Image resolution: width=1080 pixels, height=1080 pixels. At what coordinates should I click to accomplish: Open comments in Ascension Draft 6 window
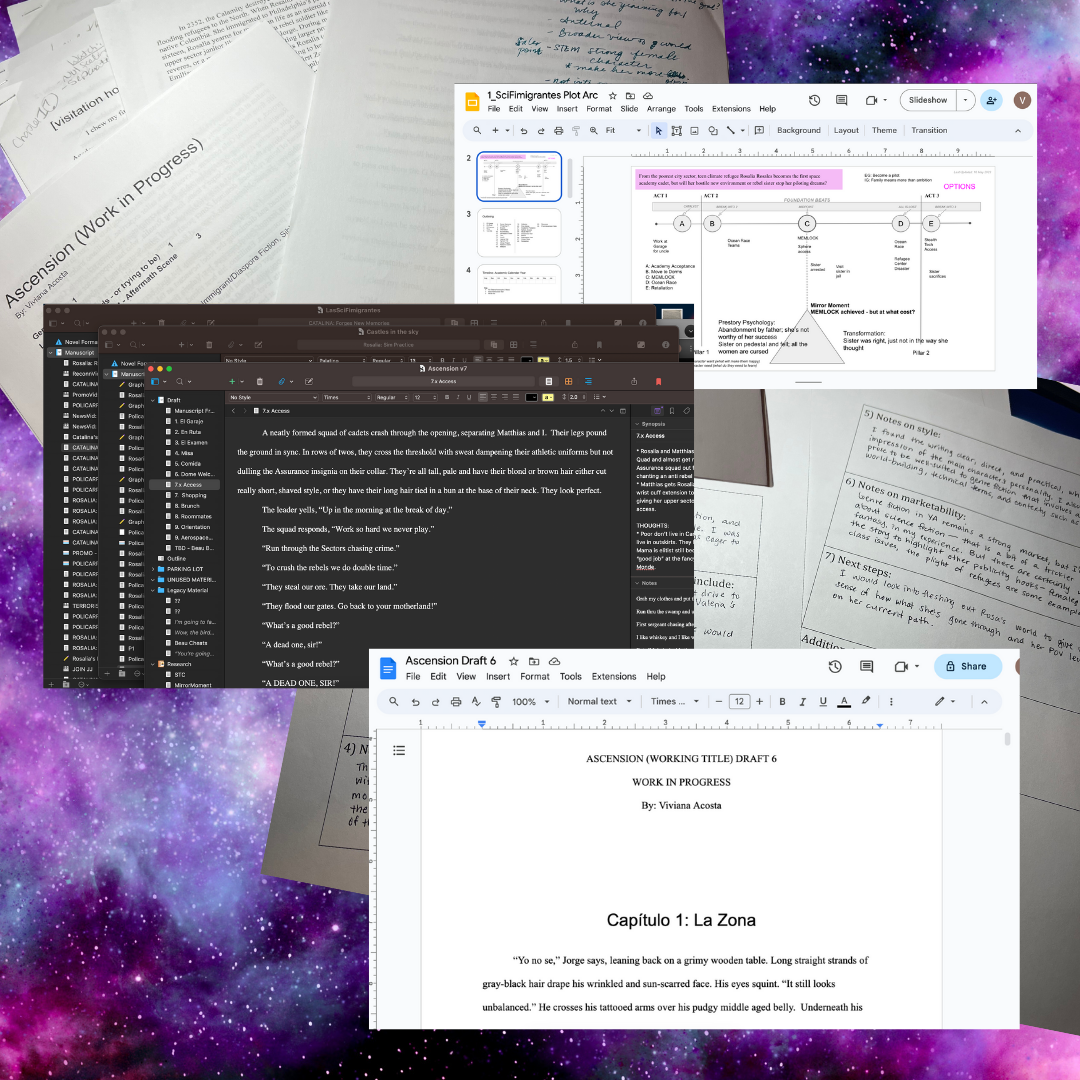pyautogui.click(x=866, y=666)
